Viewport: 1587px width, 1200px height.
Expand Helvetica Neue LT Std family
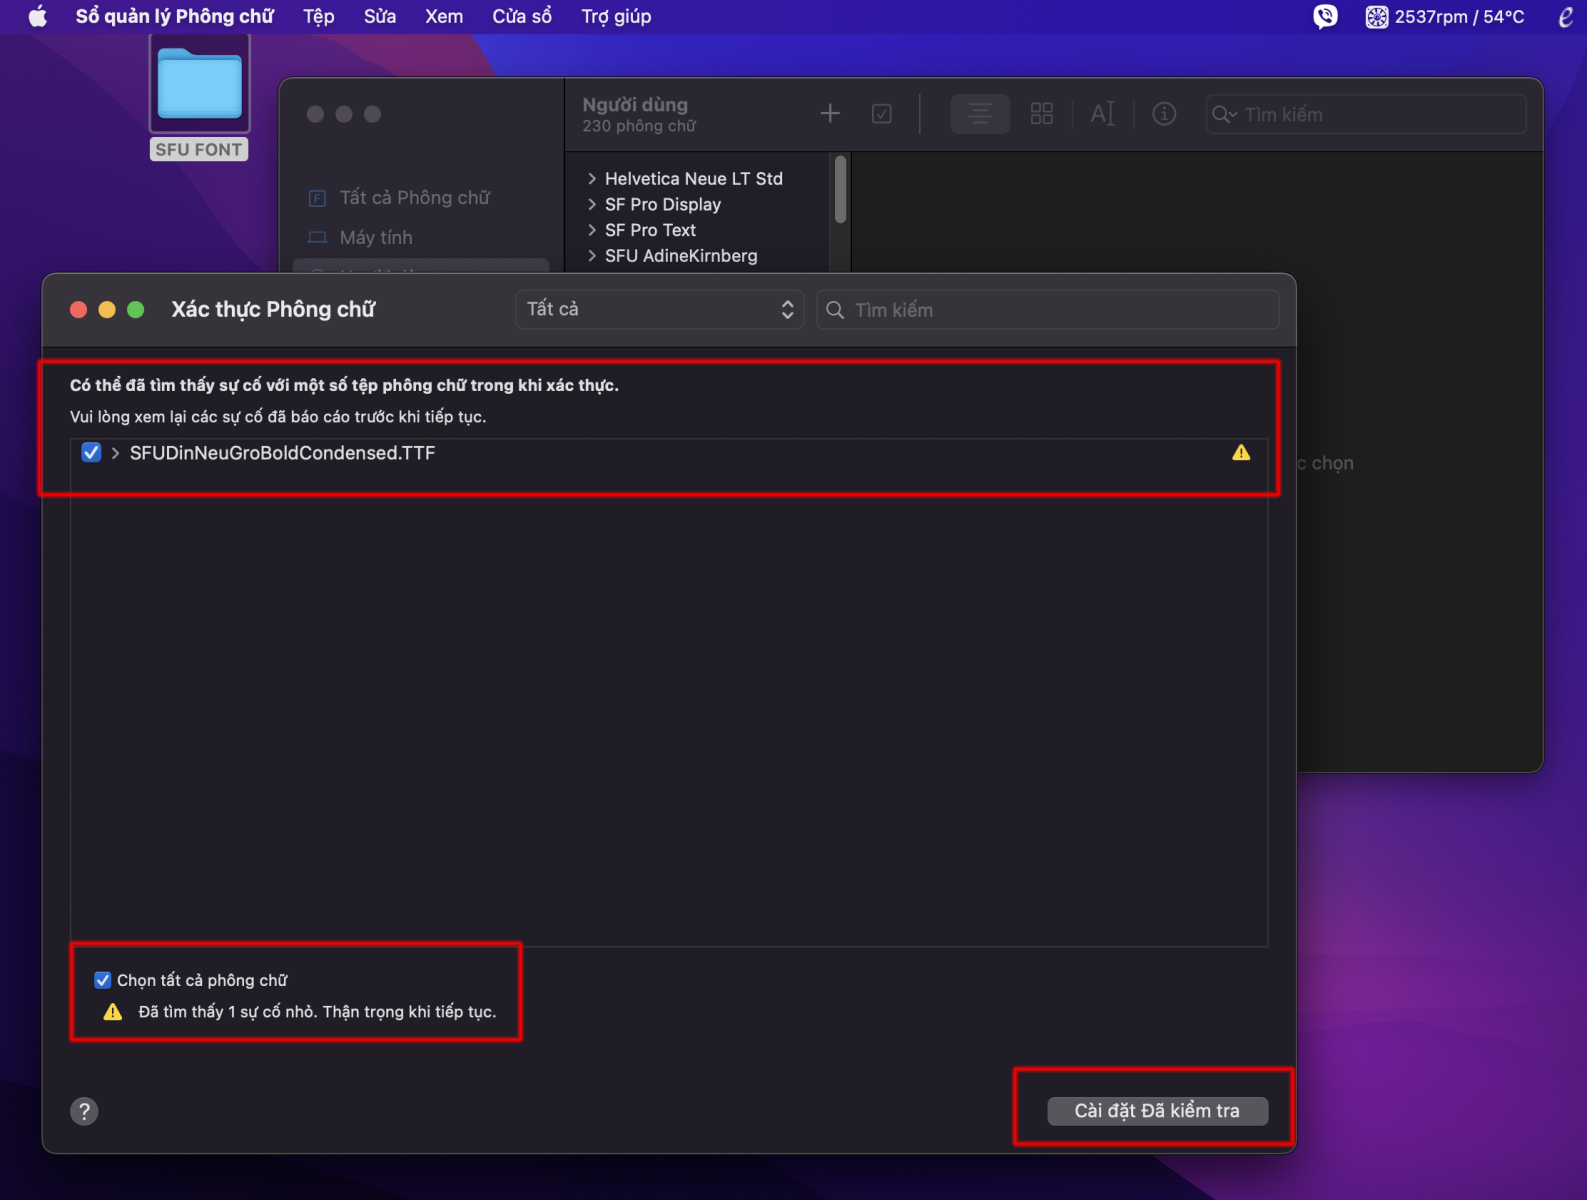(592, 179)
